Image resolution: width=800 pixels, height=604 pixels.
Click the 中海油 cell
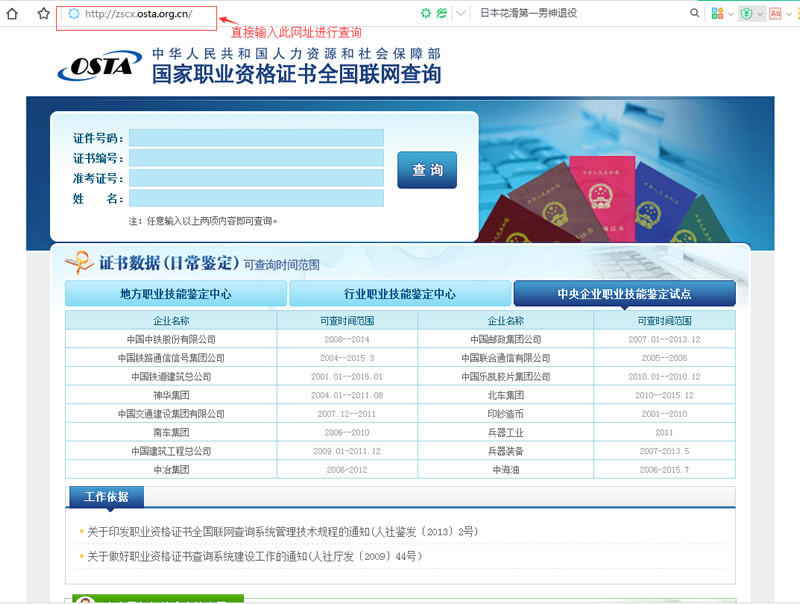click(x=506, y=470)
